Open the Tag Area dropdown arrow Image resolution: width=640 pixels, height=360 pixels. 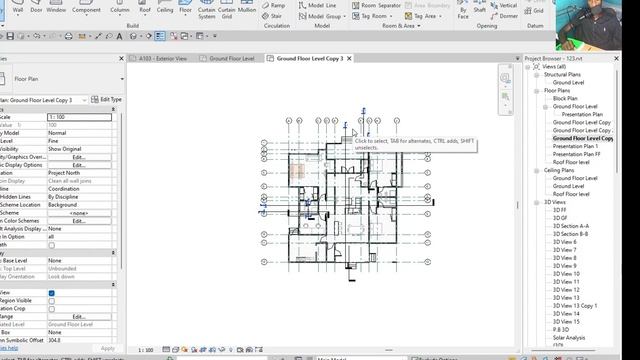(440, 16)
